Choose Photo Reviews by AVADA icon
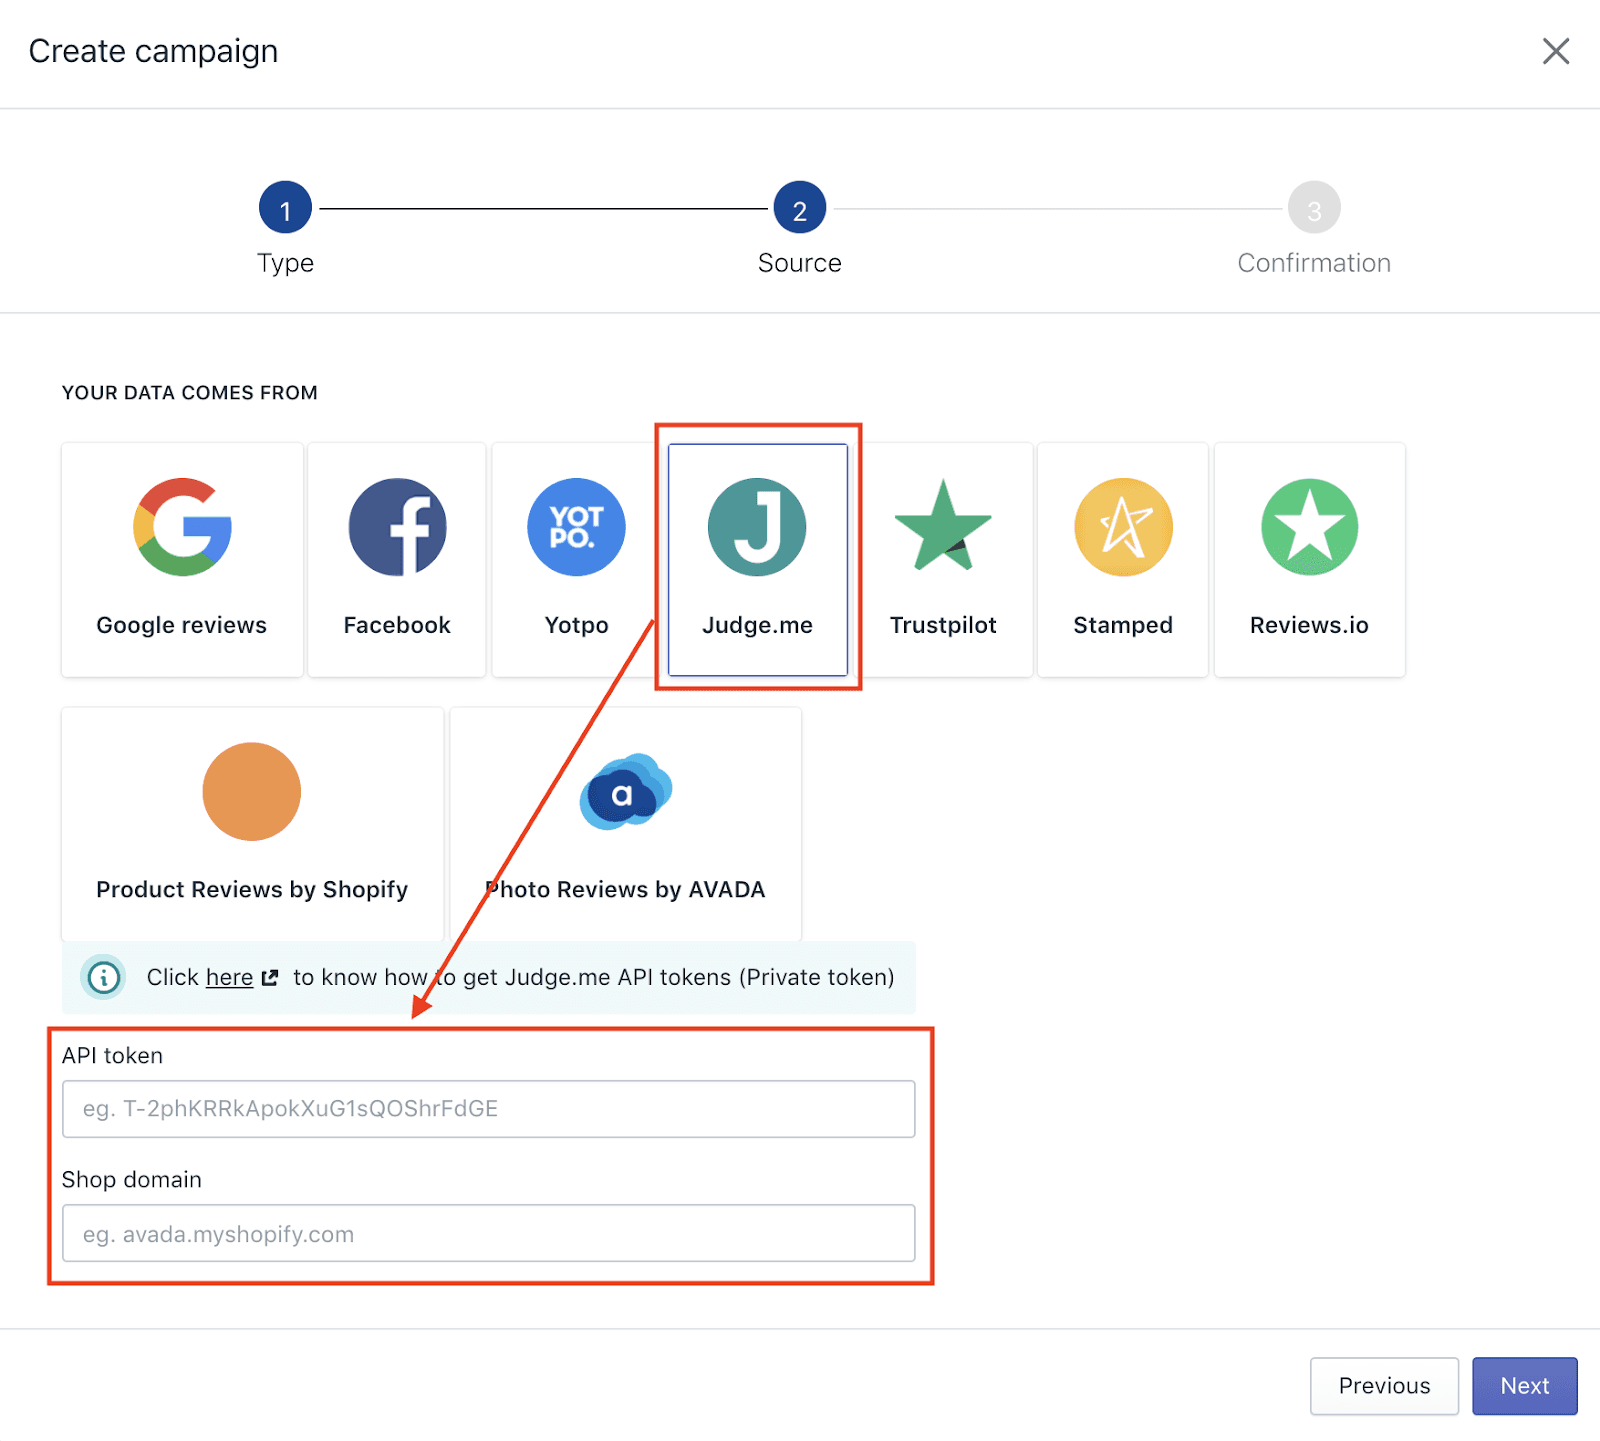Image resolution: width=1600 pixels, height=1441 pixels. click(x=626, y=791)
